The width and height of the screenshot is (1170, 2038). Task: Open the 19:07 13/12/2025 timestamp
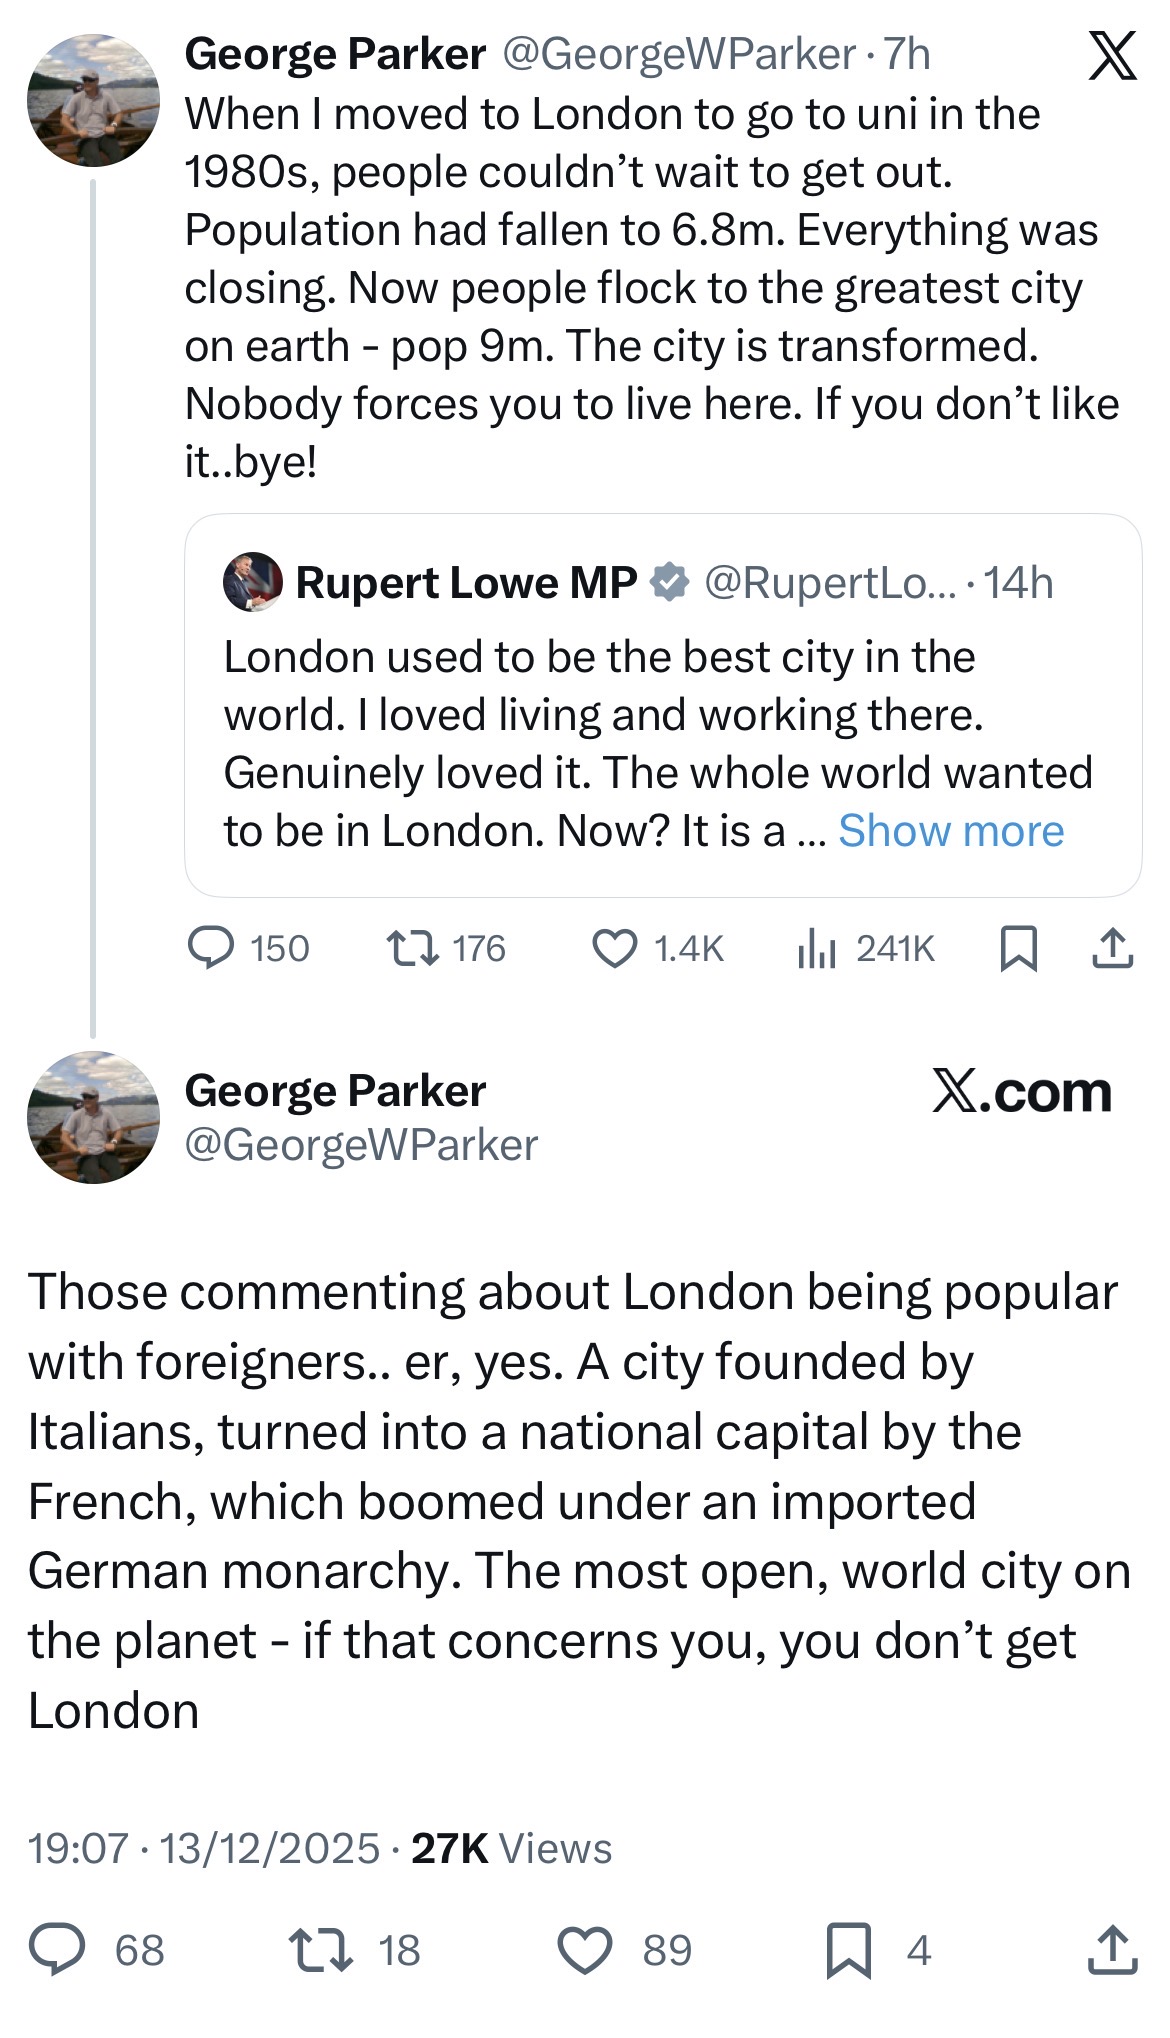click(204, 1849)
